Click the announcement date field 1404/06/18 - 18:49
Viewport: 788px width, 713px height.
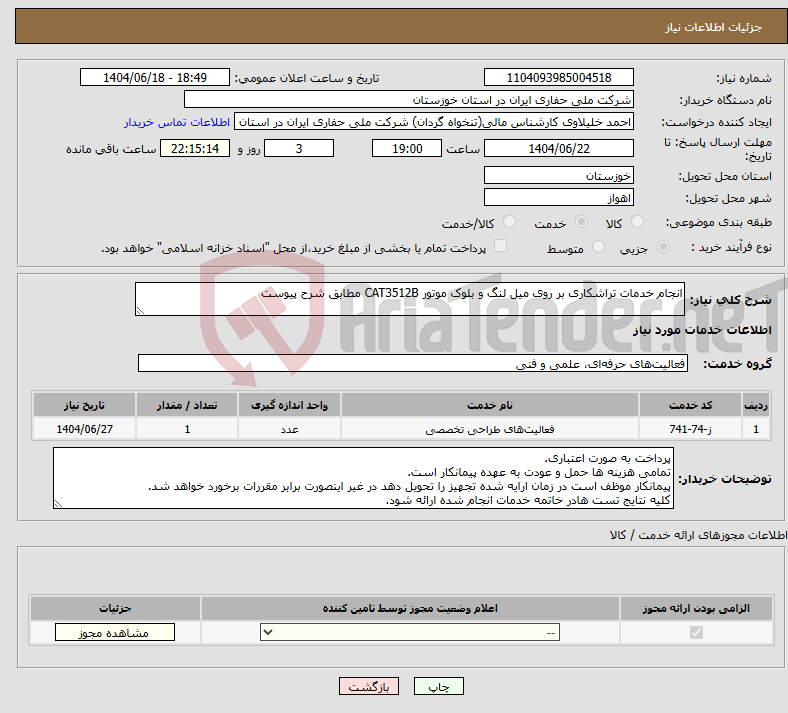(x=155, y=77)
